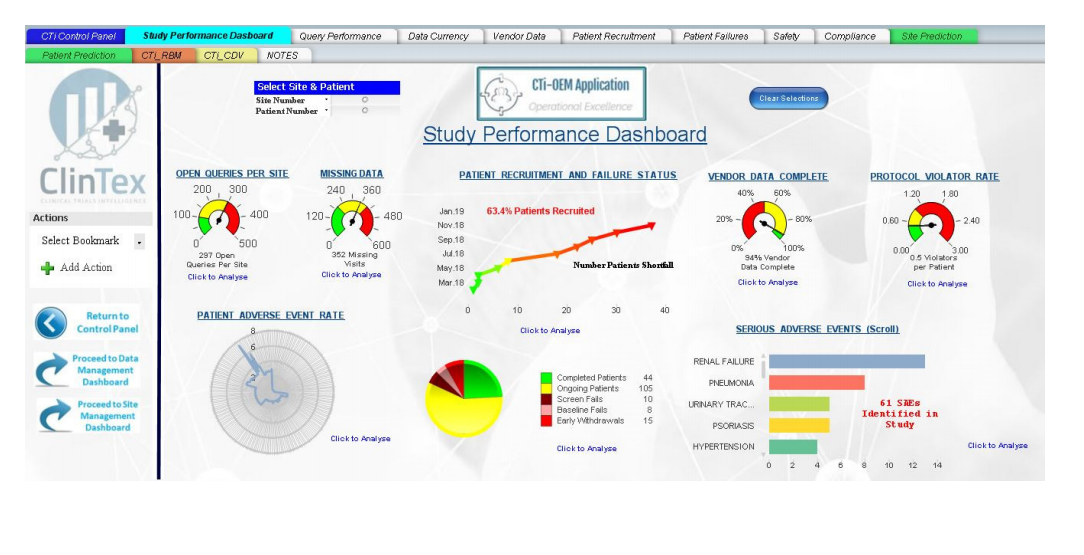
Task: Open the NOTES tab
Action: pos(284,55)
